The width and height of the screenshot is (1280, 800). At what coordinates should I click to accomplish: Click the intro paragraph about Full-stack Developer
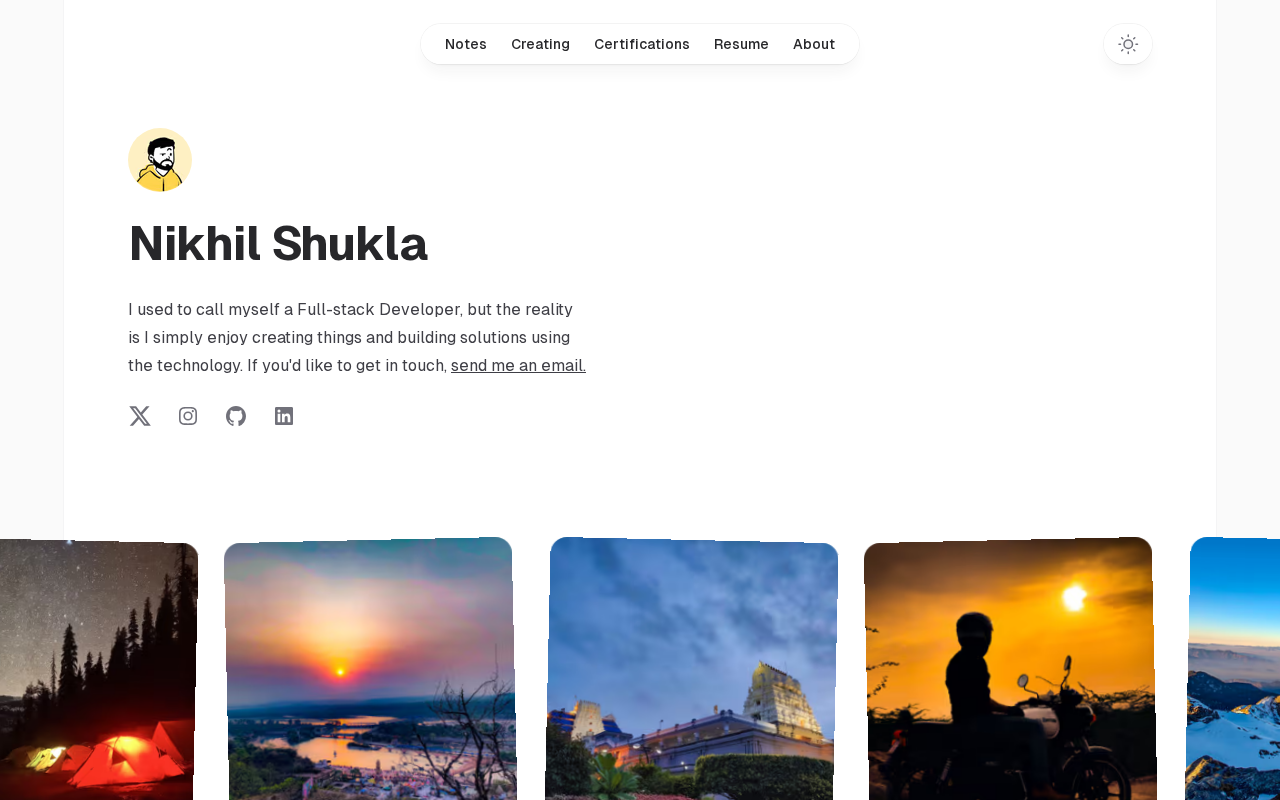pyautogui.click(x=357, y=338)
